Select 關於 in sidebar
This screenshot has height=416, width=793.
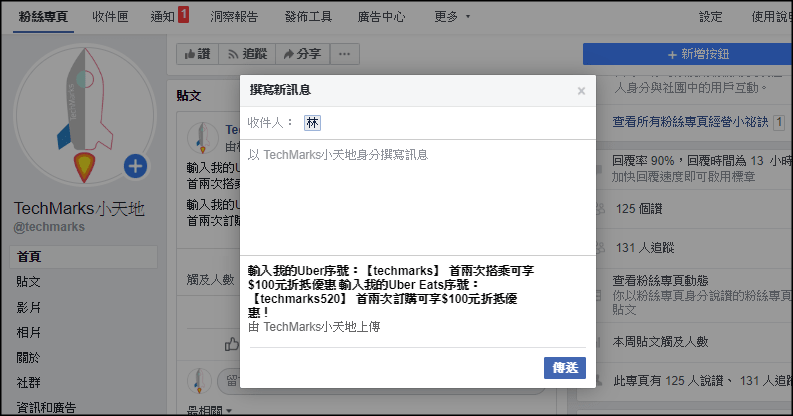28,358
